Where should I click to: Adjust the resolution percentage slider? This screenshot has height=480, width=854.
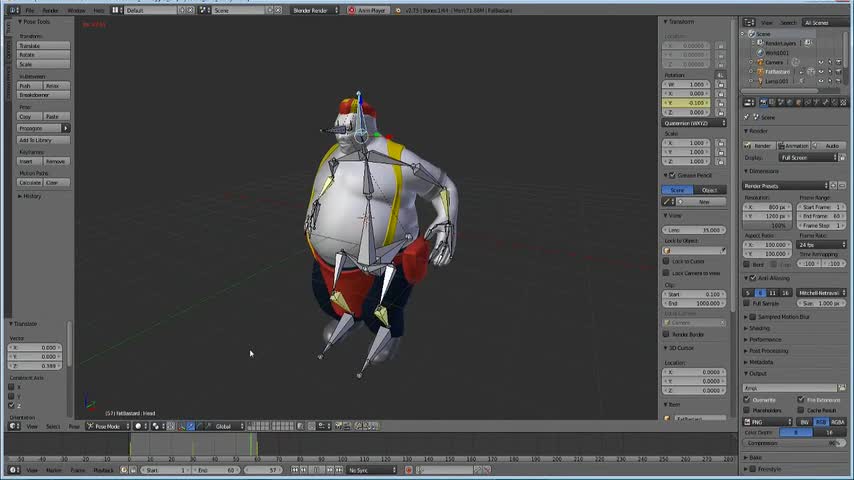click(x=767, y=226)
